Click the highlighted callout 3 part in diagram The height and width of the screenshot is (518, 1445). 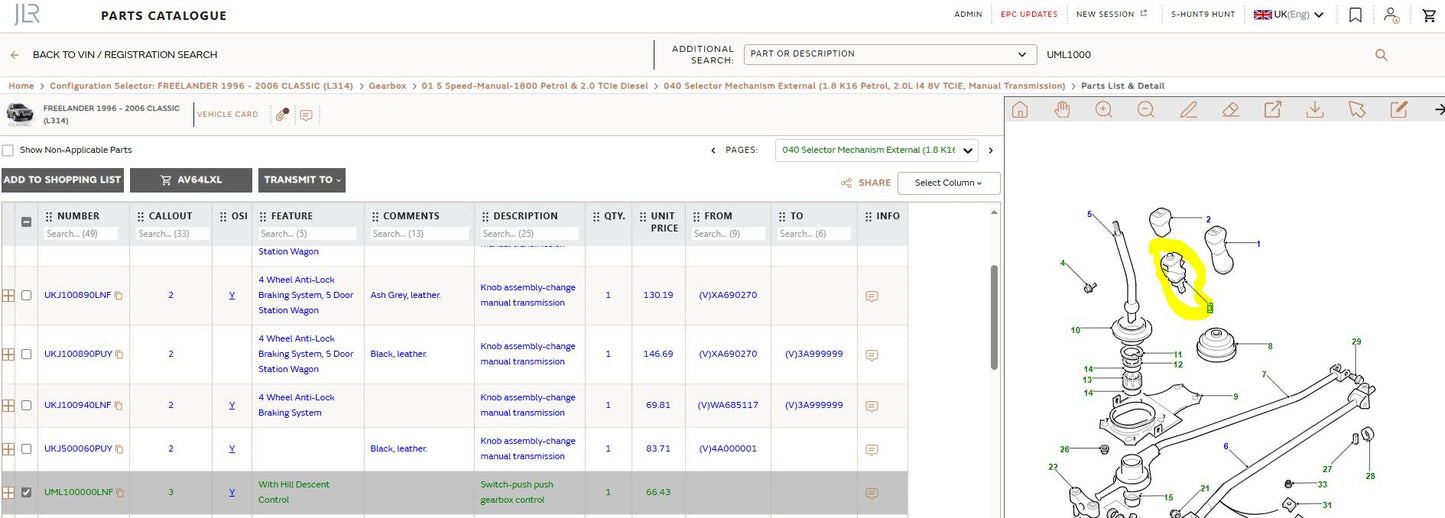click(1209, 308)
